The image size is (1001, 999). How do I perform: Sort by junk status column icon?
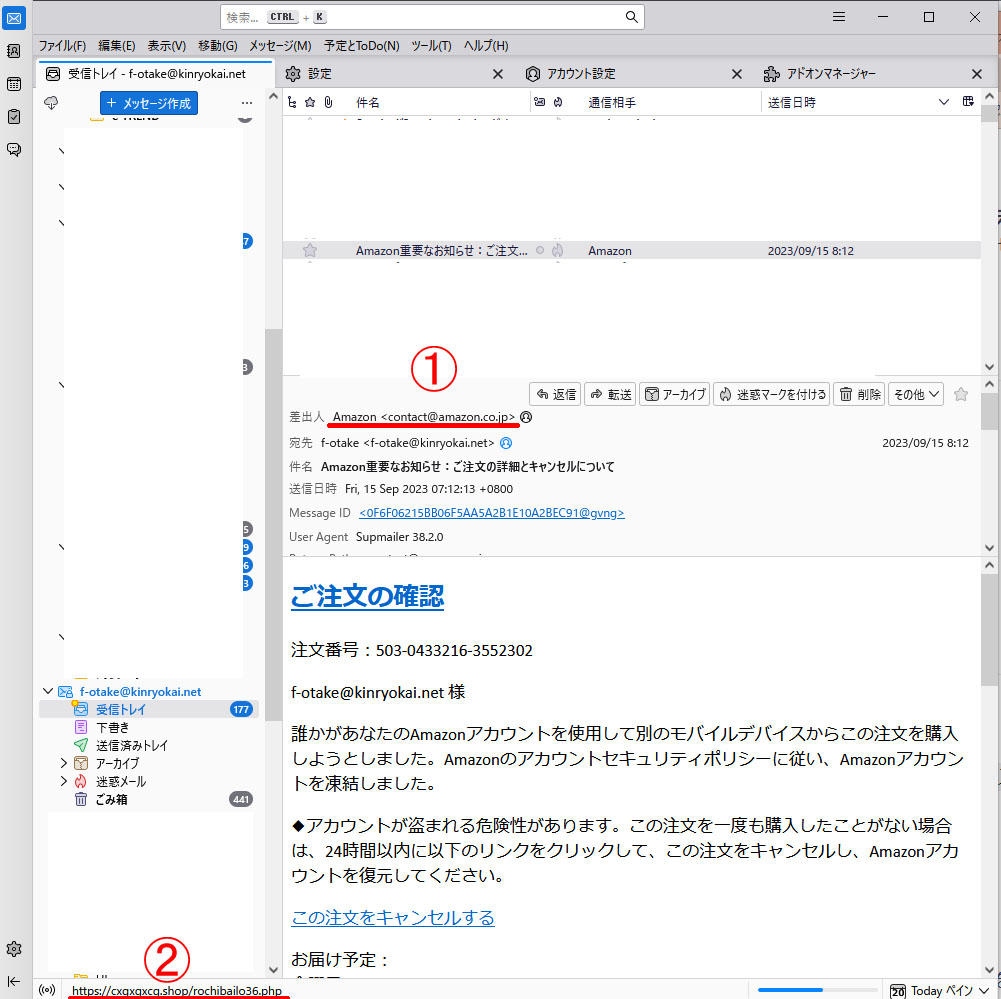(x=558, y=102)
